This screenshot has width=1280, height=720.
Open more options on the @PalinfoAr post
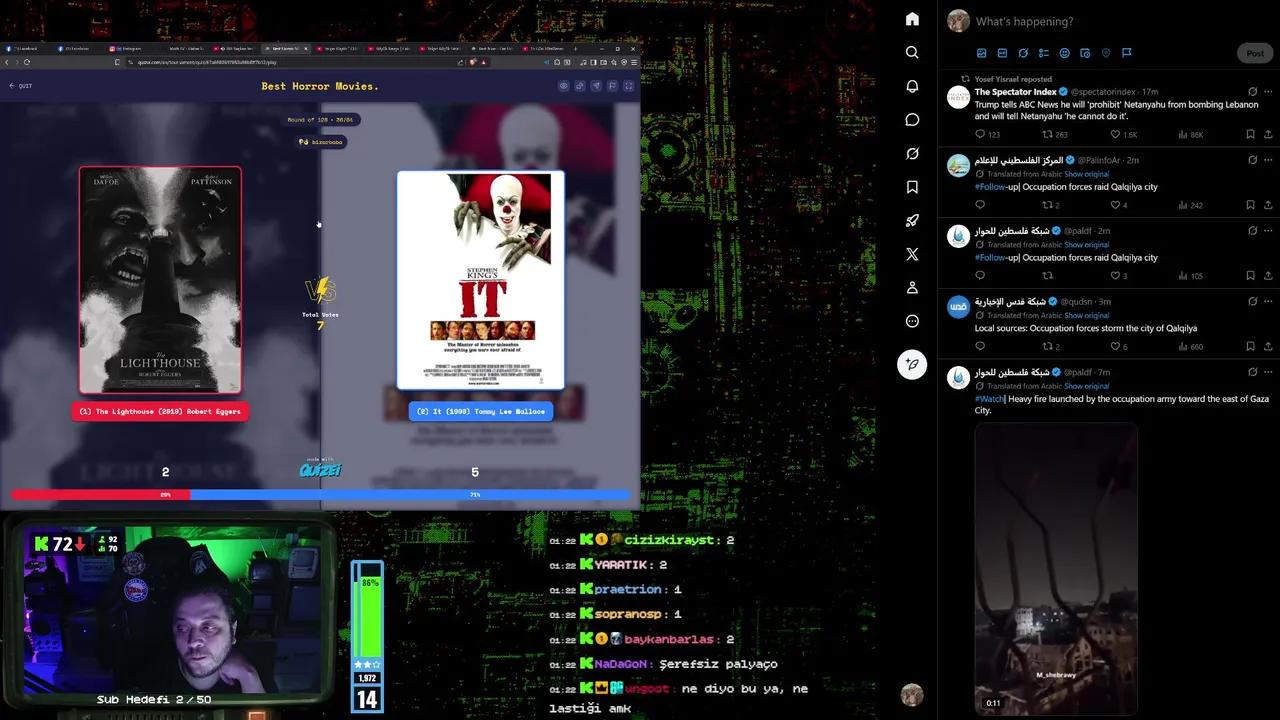(1268, 160)
